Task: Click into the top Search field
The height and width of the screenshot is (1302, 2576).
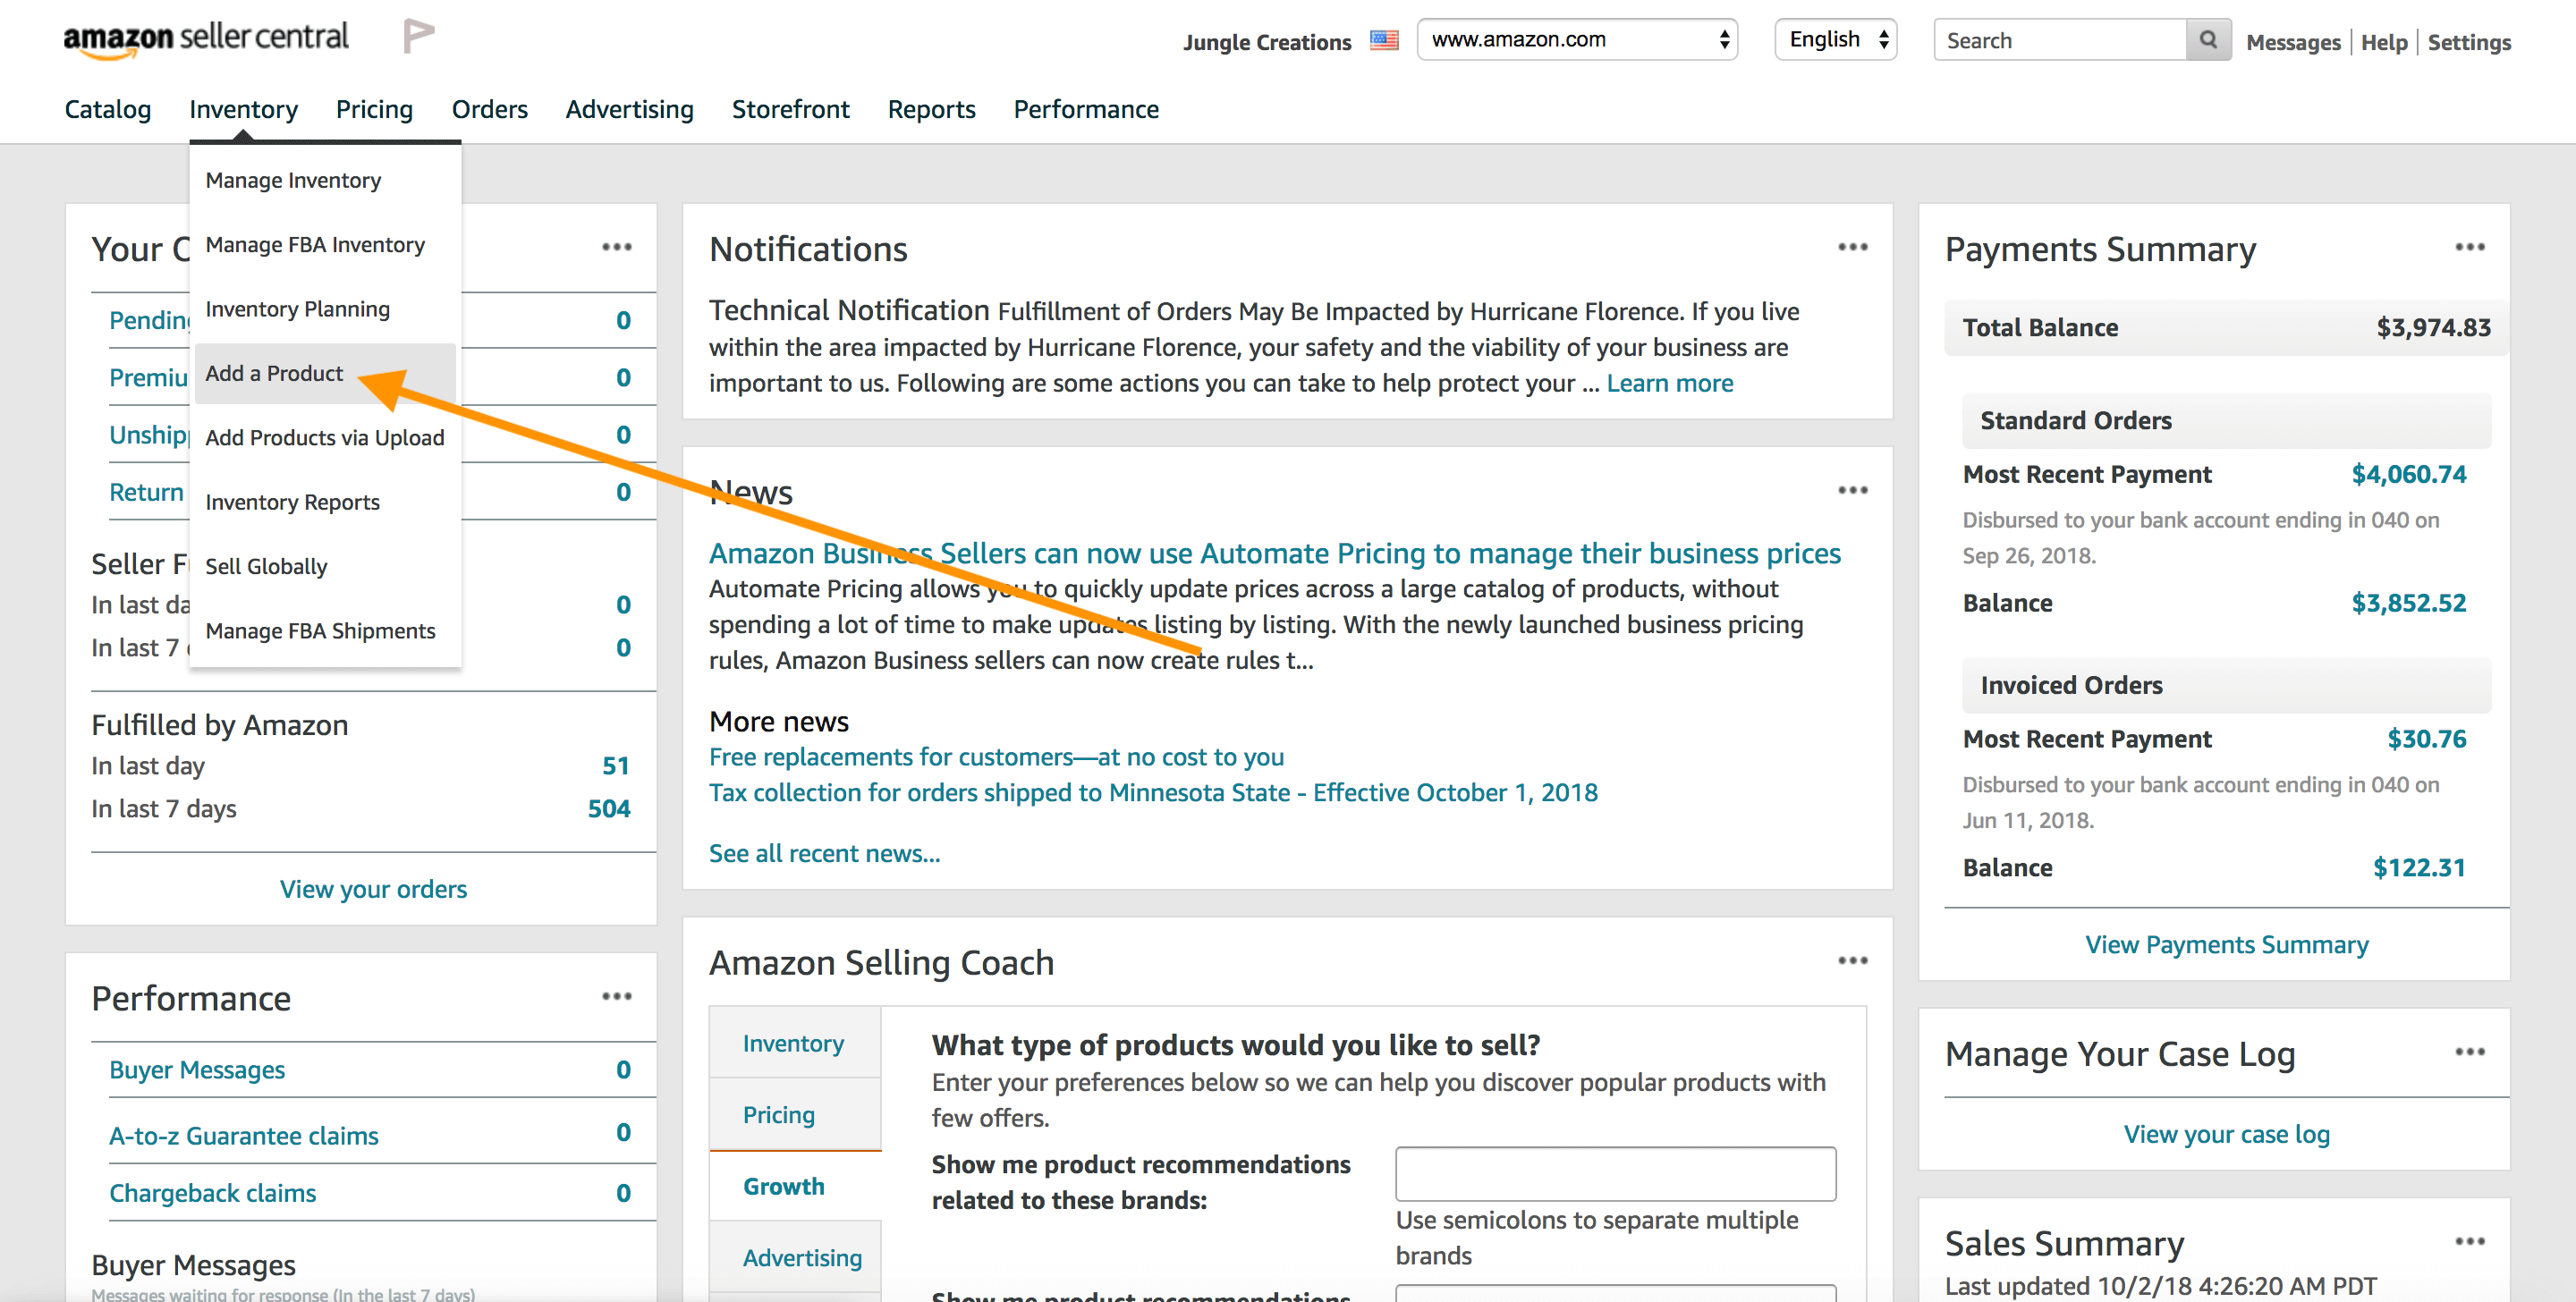Action: click(x=2058, y=40)
